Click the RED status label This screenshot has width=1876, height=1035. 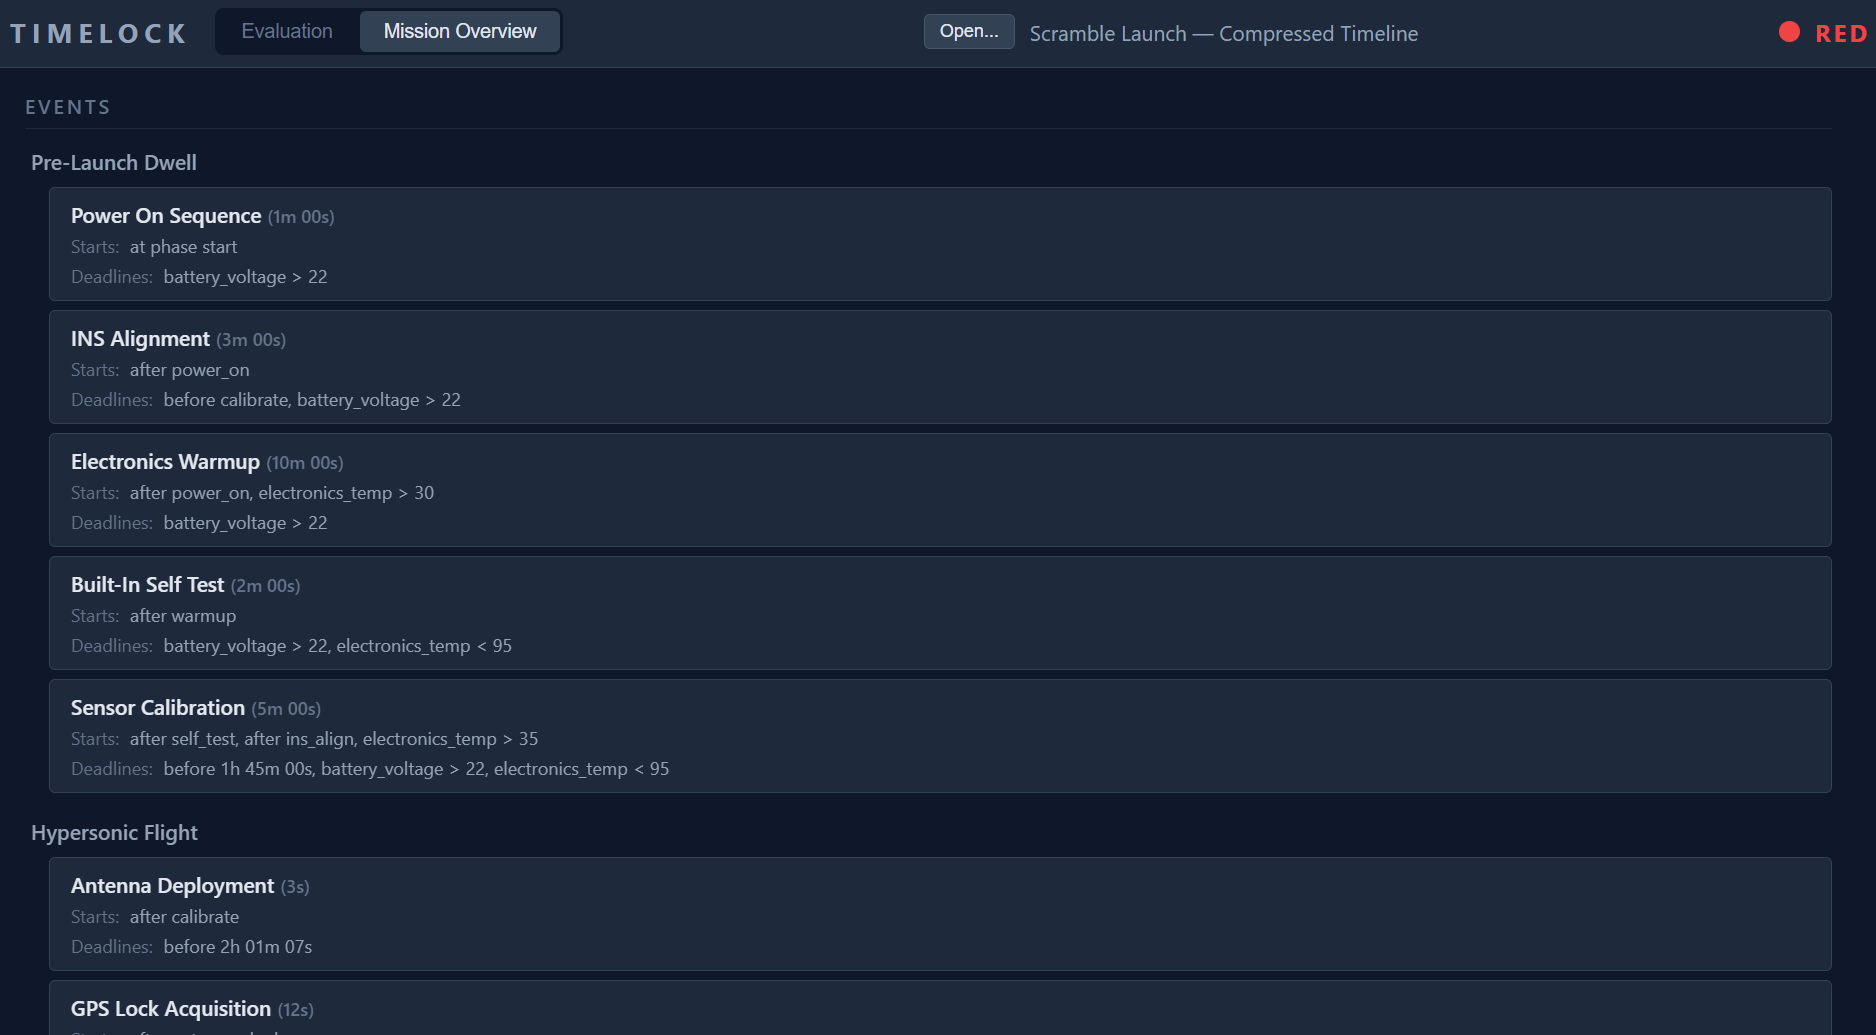pyautogui.click(x=1841, y=33)
